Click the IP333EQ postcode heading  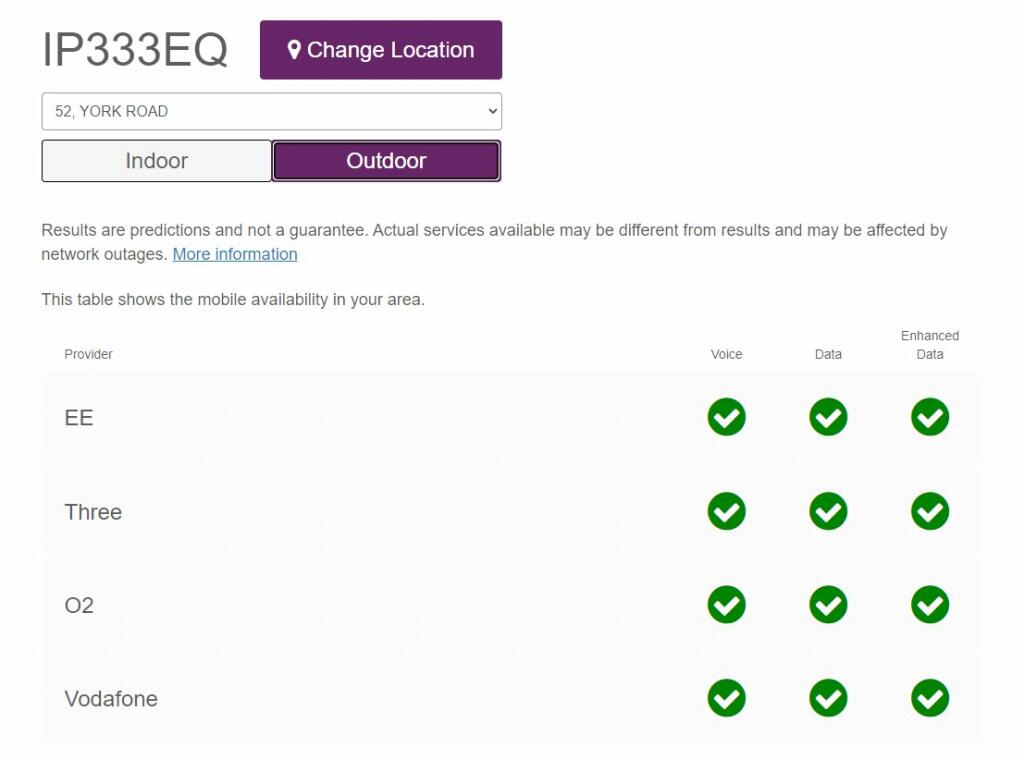point(135,50)
